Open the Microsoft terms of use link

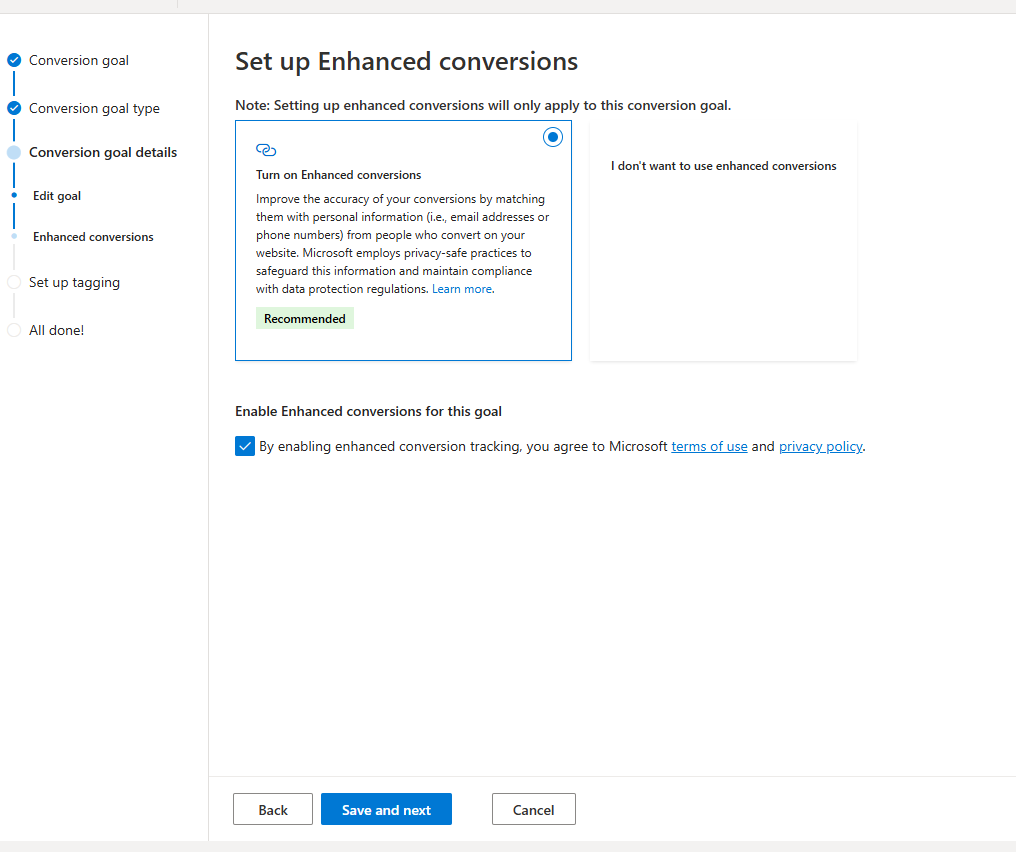click(x=709, y=447)
